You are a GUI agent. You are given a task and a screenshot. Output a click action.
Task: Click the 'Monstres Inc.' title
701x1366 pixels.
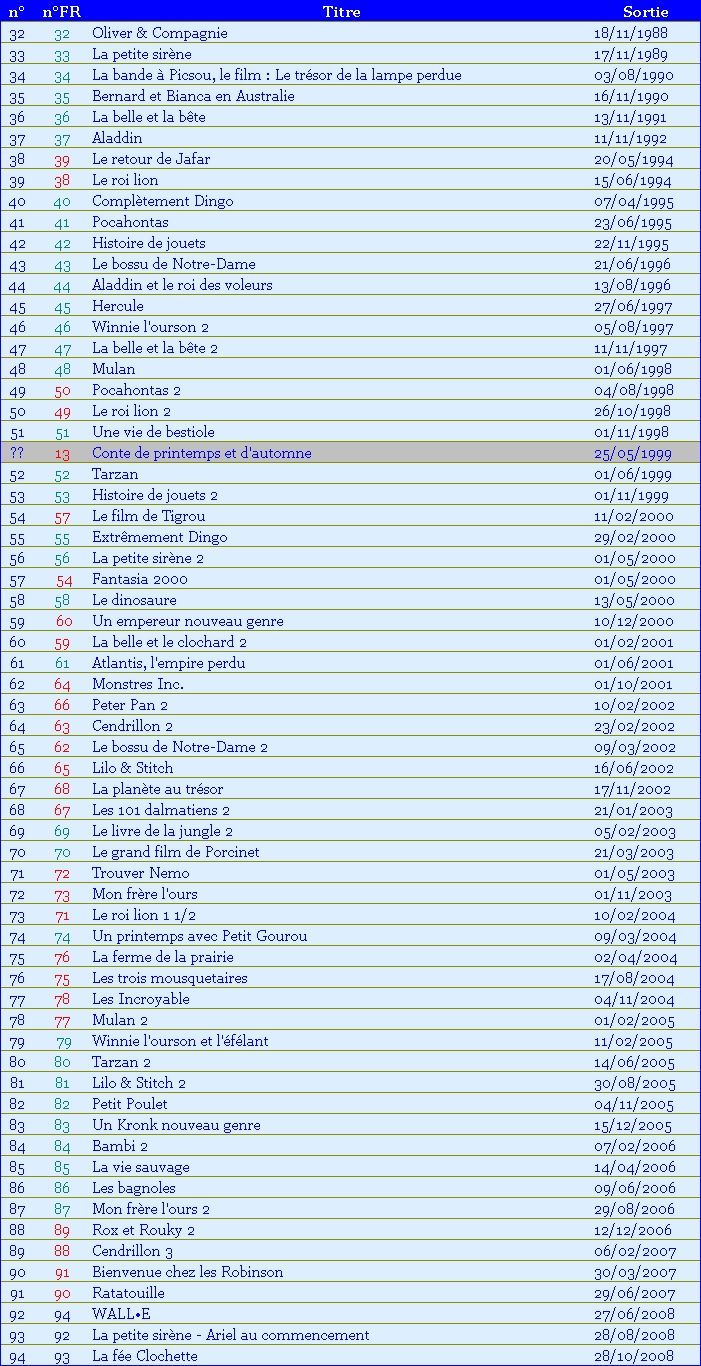point(138,684)
